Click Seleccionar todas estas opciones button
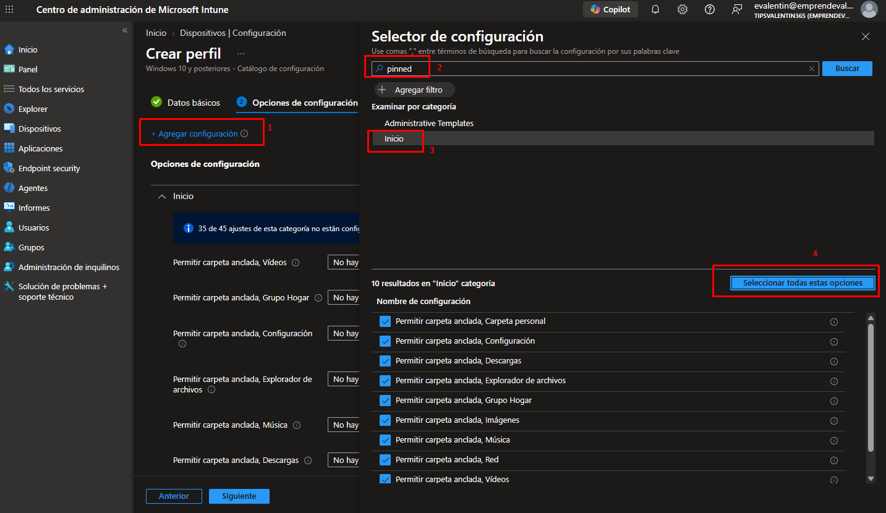The height and width of the screenshot is (513, 886). (x=802, y=282)
